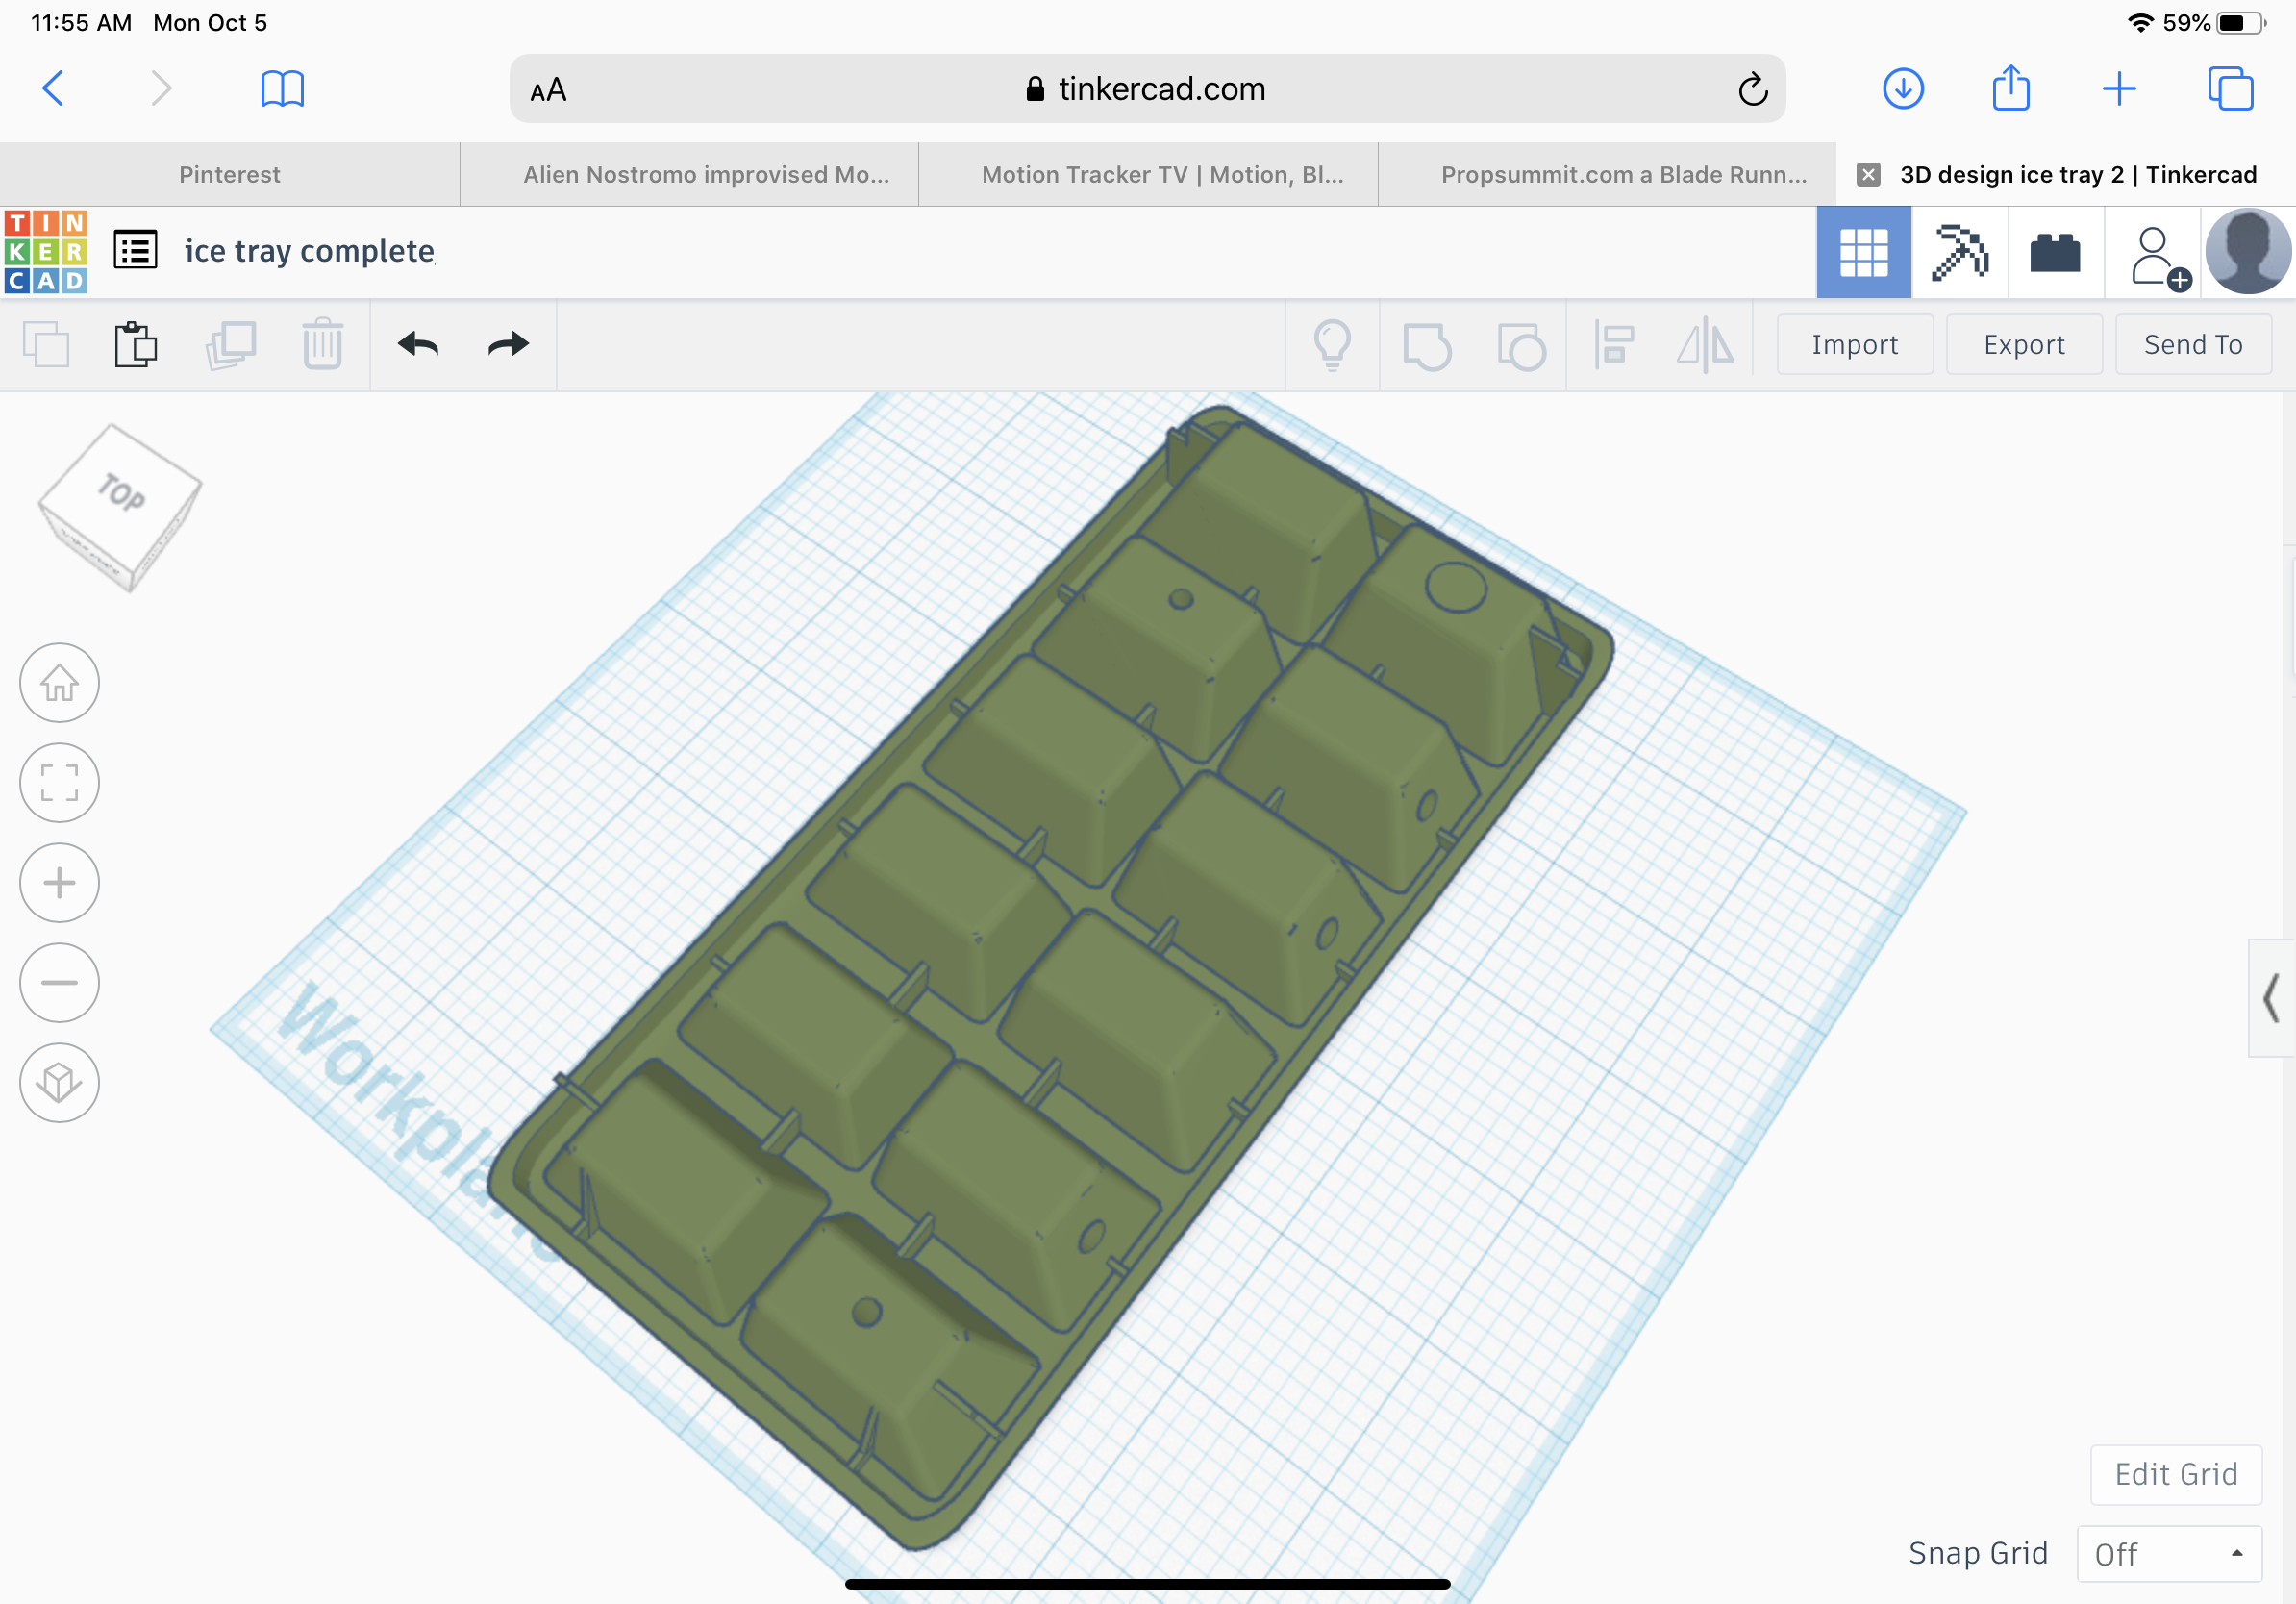Open Safari downloads icon
The height and width of the screenshot is (1604, 2296).
(x=1903, y=89)
